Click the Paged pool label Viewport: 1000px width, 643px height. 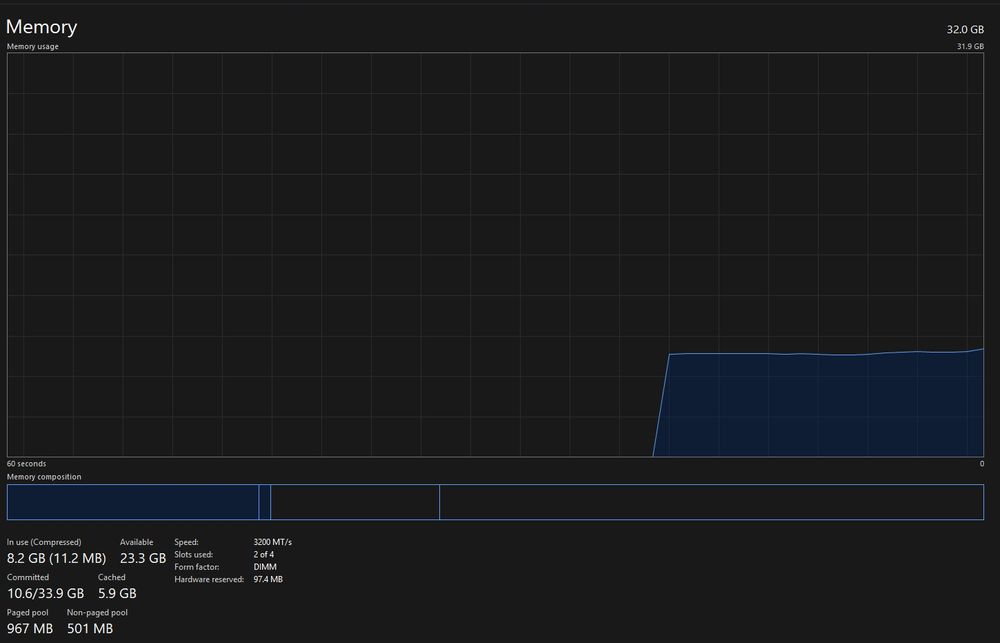[x=27, y=612]
